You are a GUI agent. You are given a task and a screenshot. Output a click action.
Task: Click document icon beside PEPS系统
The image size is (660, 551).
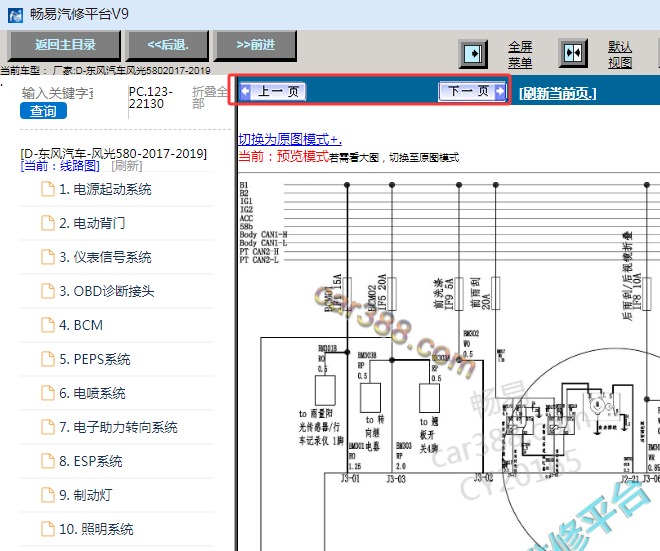click(x=48, y=359)
